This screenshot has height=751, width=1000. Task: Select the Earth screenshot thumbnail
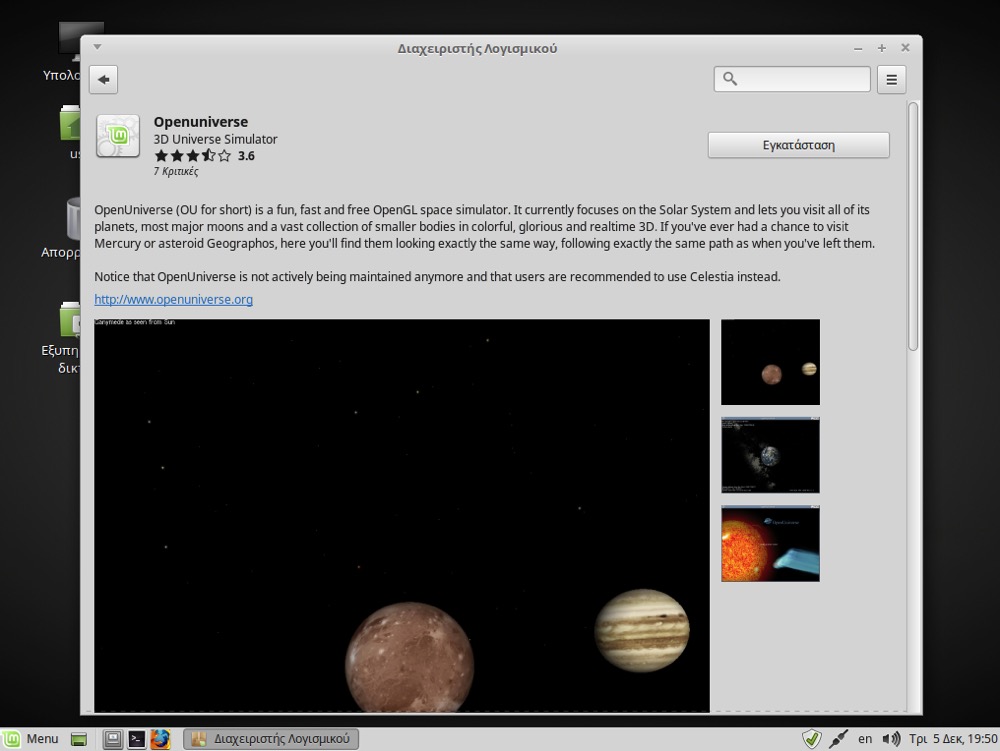[x=770, y=455]
